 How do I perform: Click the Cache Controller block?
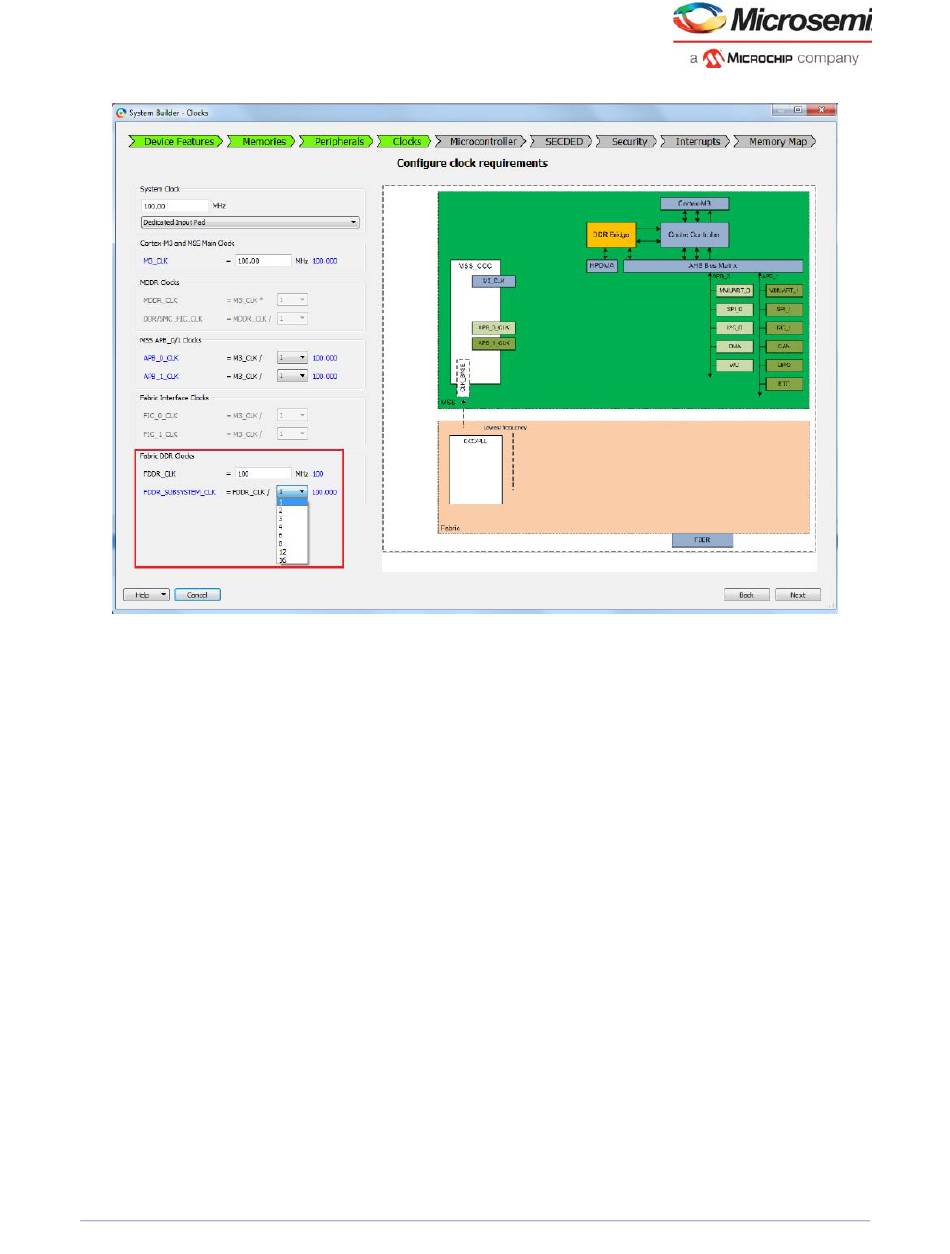coord(695,234)
